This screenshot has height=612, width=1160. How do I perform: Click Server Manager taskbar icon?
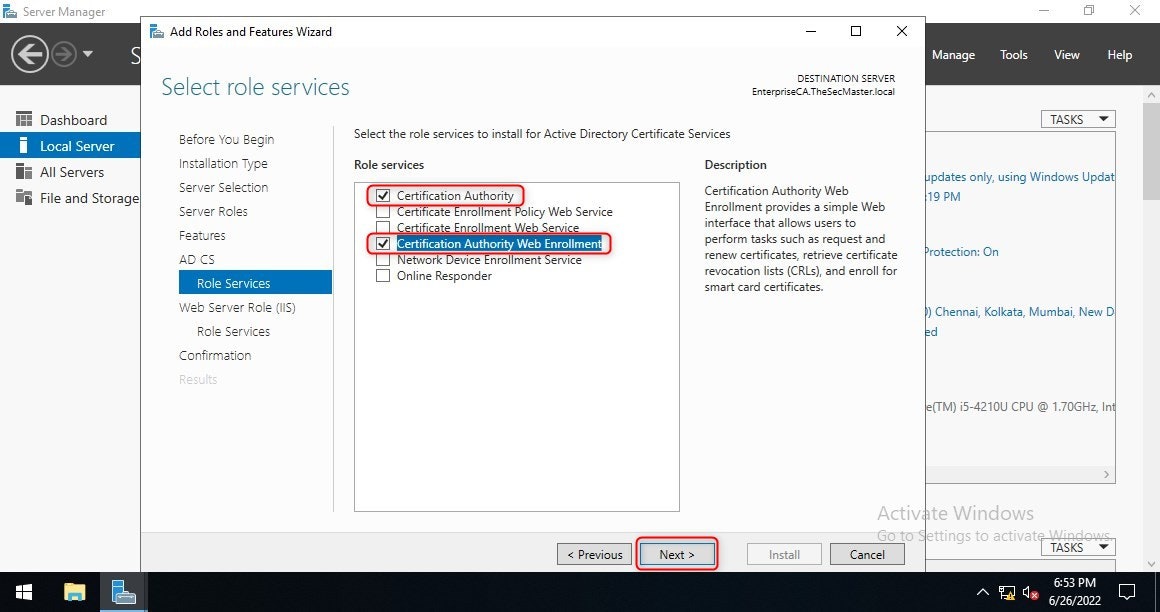pos(122,592)
